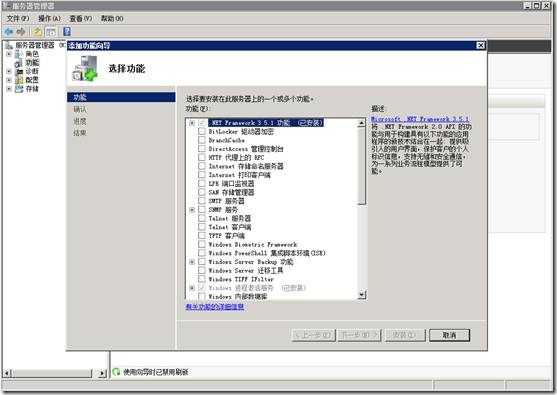Image resolution: width=557 pixels, height=395 pixels.
Task: Click the Help toolbar icon
Action: (x=67, y=32)
